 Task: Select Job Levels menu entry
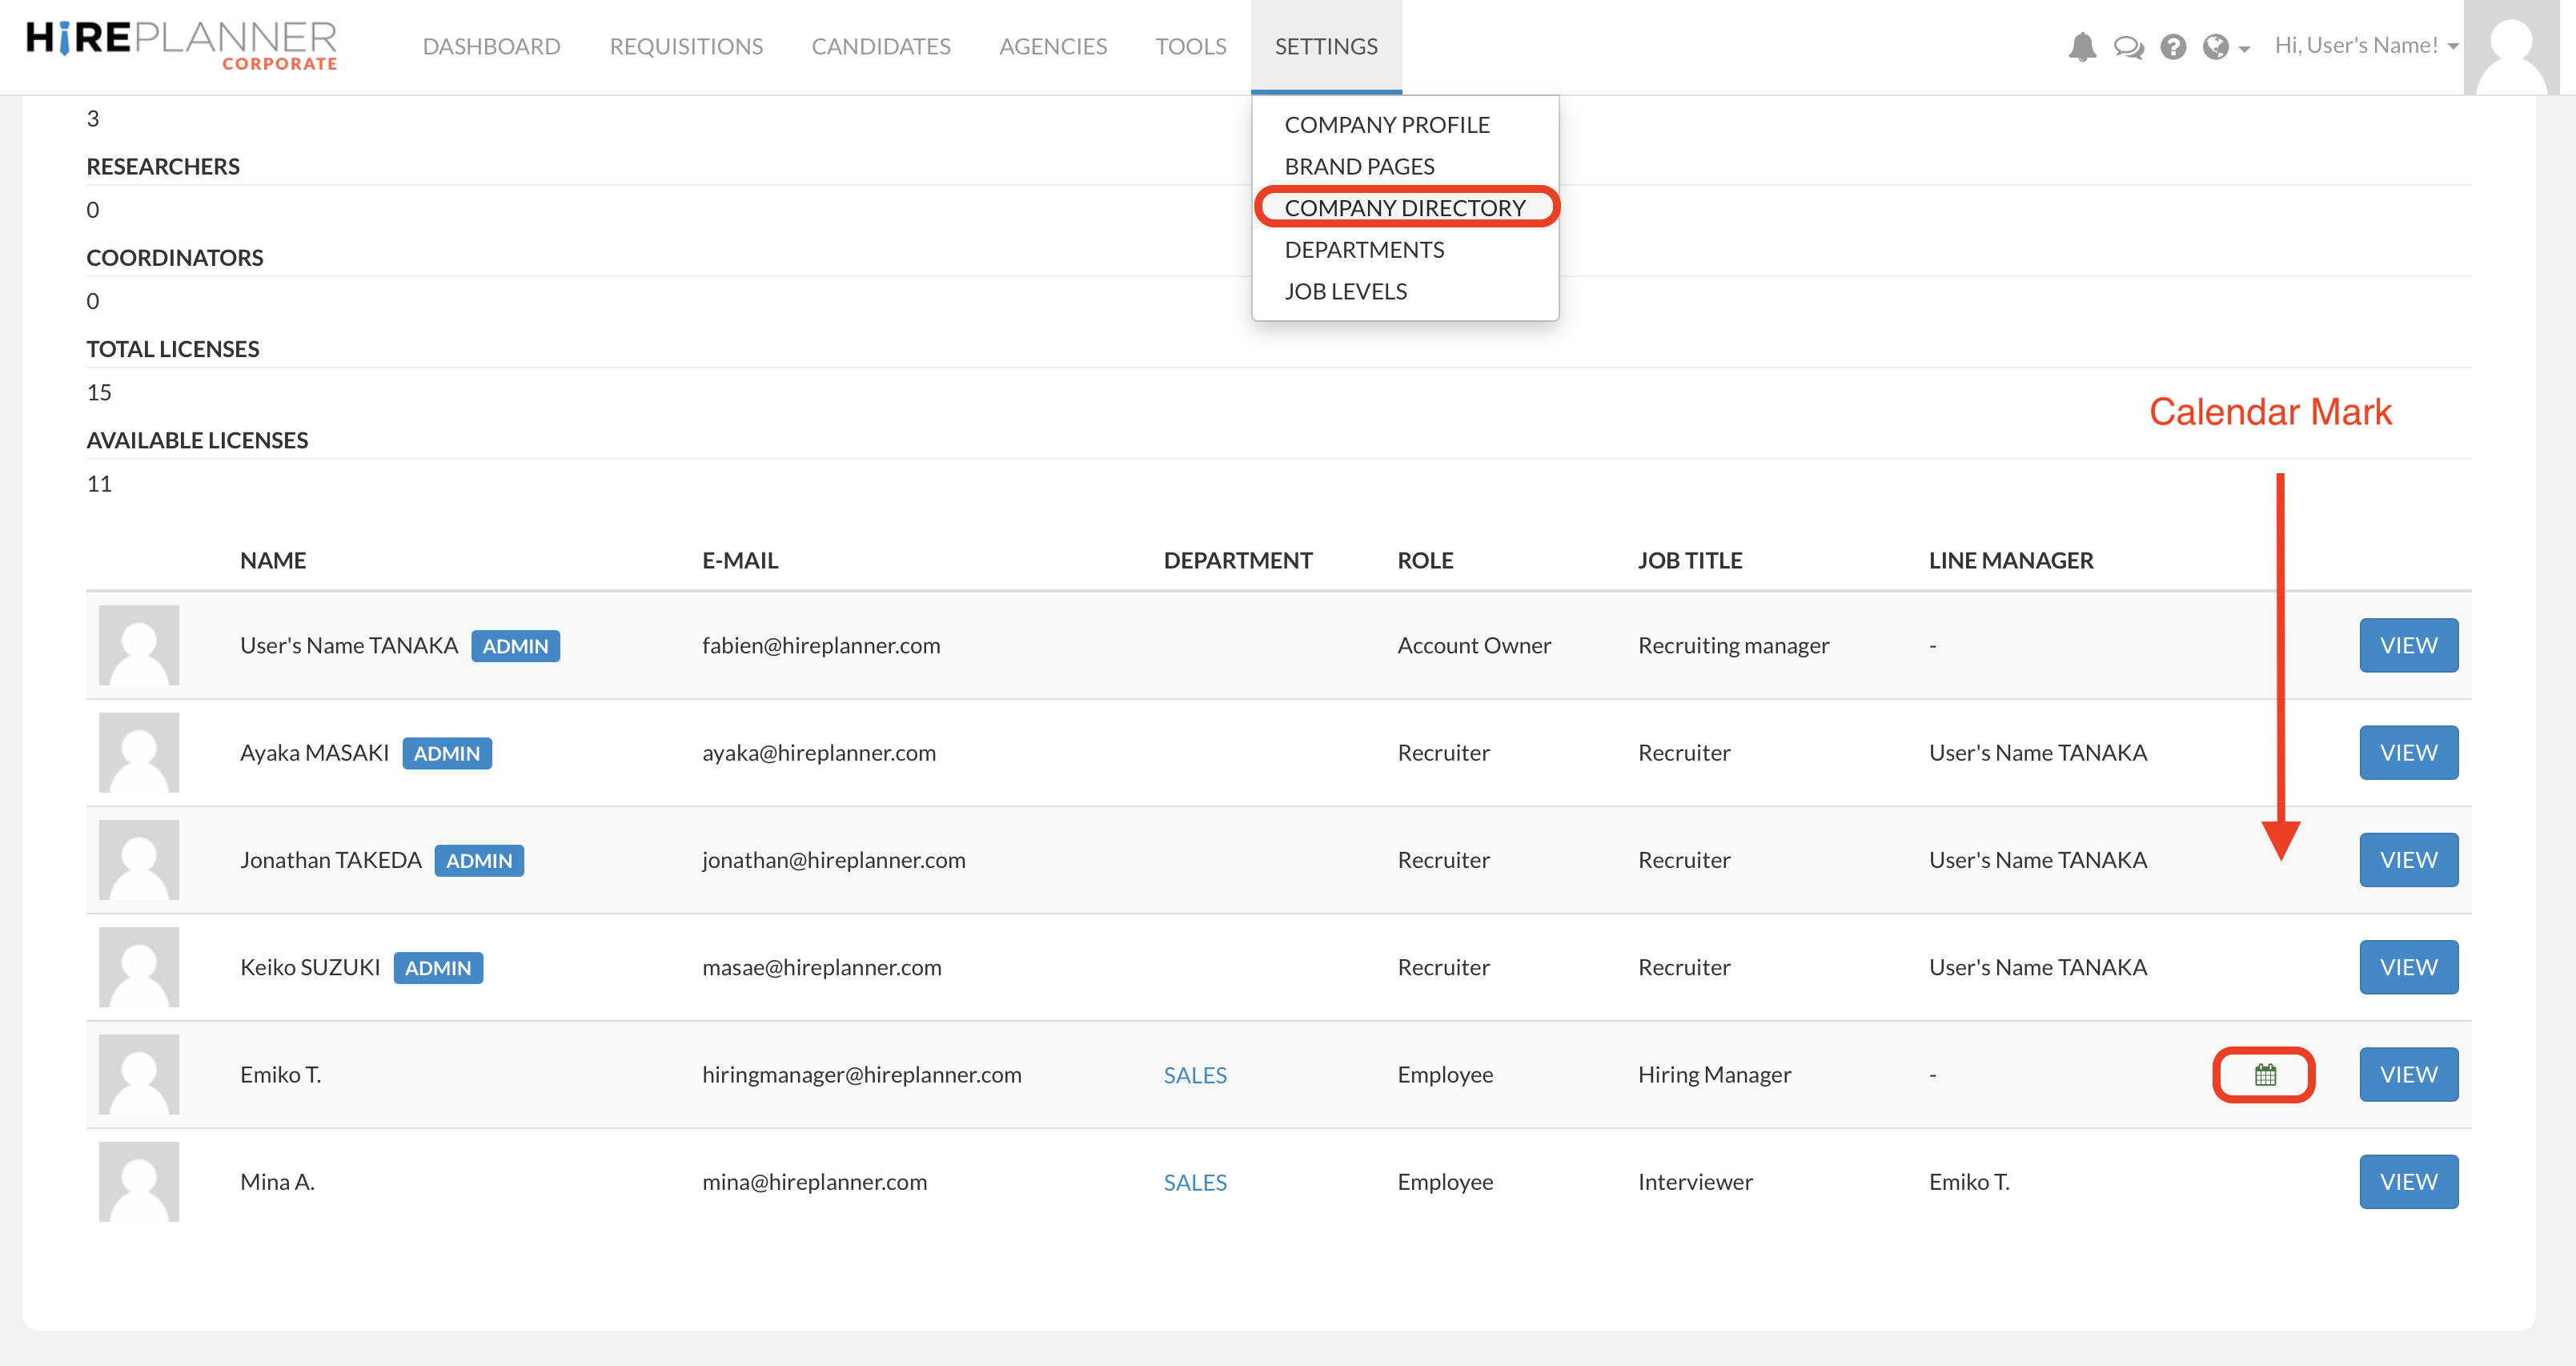tap(1345, 292)
